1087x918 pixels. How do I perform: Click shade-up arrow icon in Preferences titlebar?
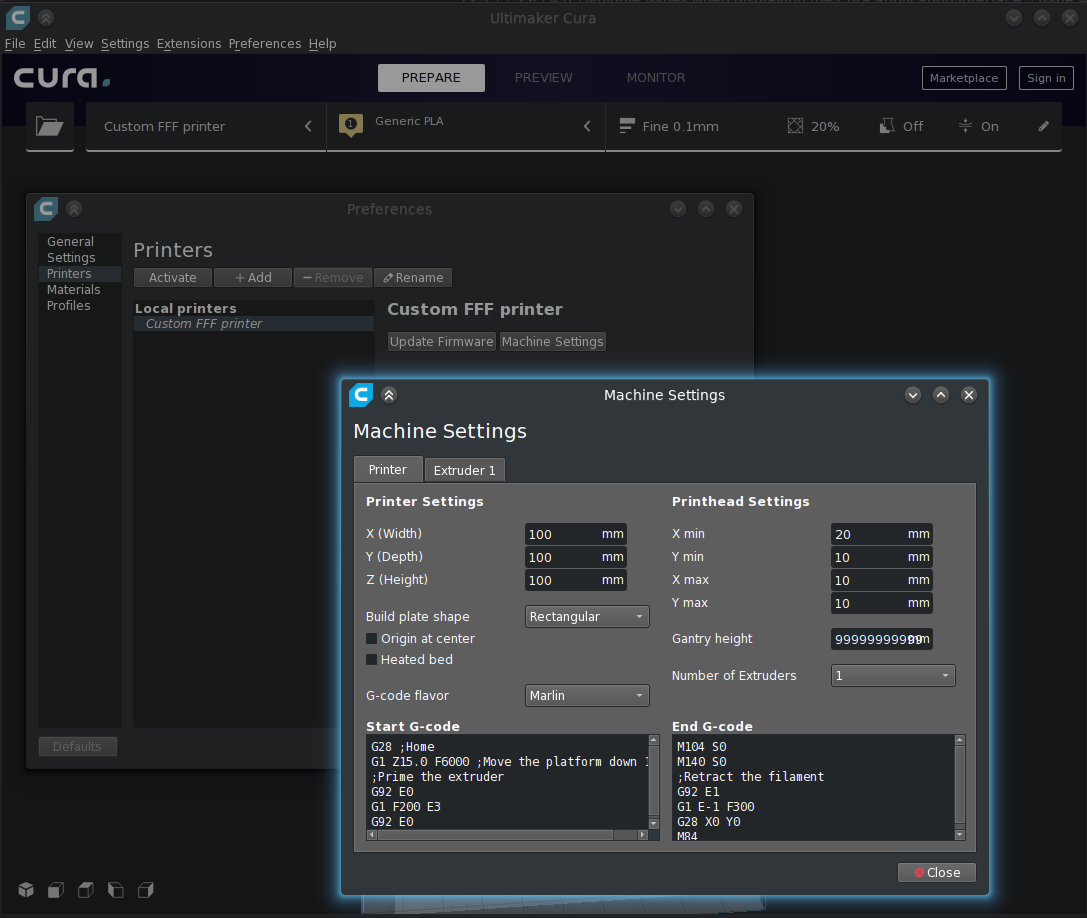[x=74, y=209]
